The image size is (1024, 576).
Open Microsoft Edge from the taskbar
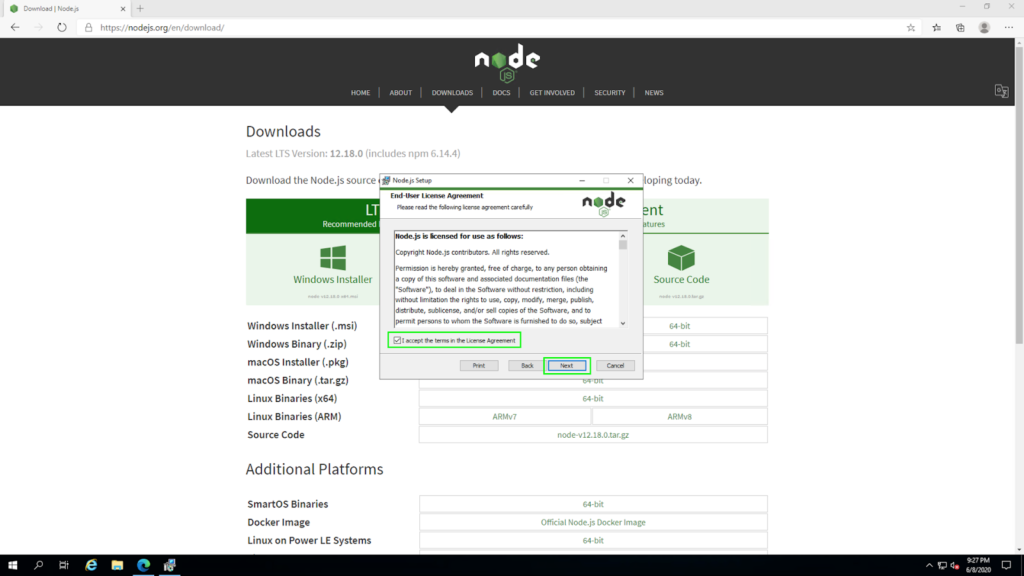click(143, 565)
